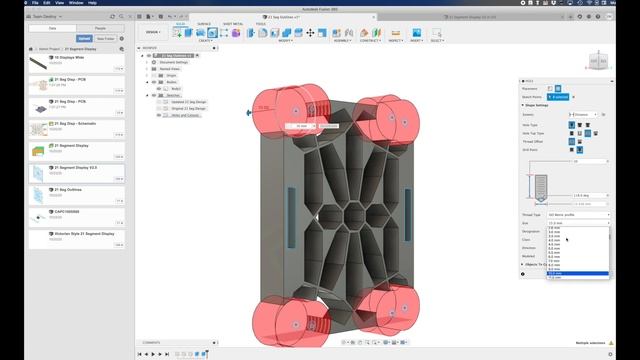Click the drill tip angle input field
640x360 pixels.
tap(591, 196)
